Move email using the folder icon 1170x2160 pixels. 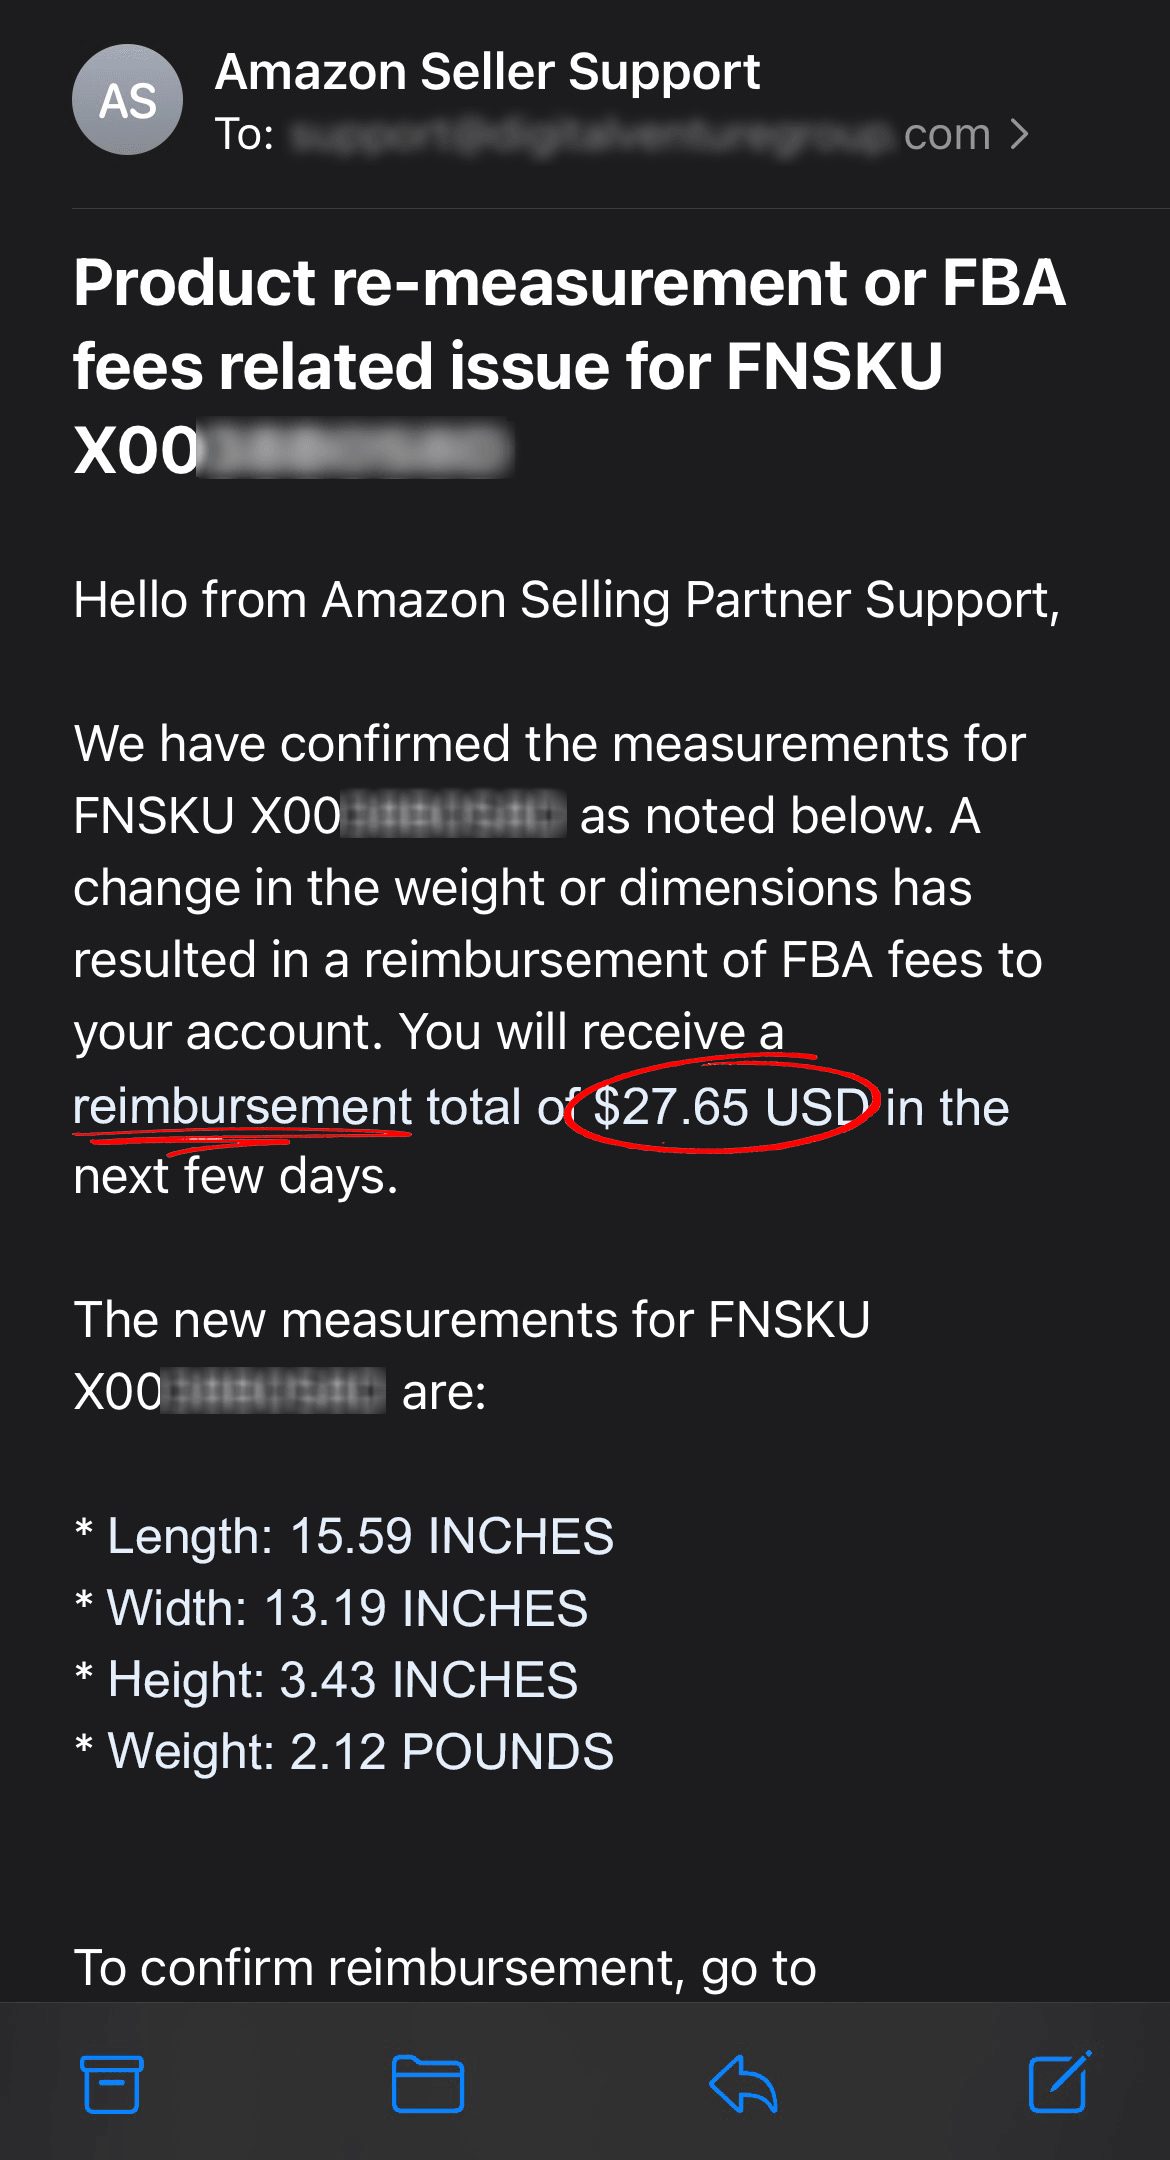tap(427, 2084)
